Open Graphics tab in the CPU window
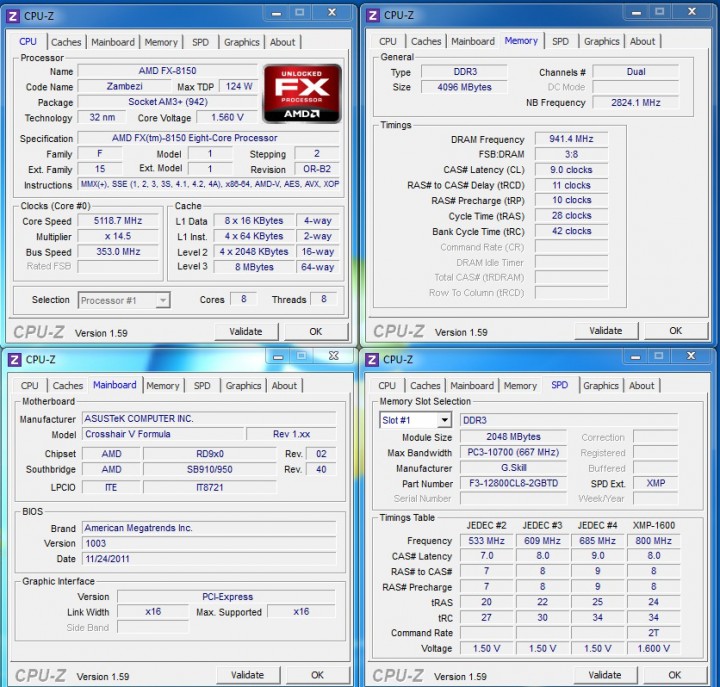 242,42
